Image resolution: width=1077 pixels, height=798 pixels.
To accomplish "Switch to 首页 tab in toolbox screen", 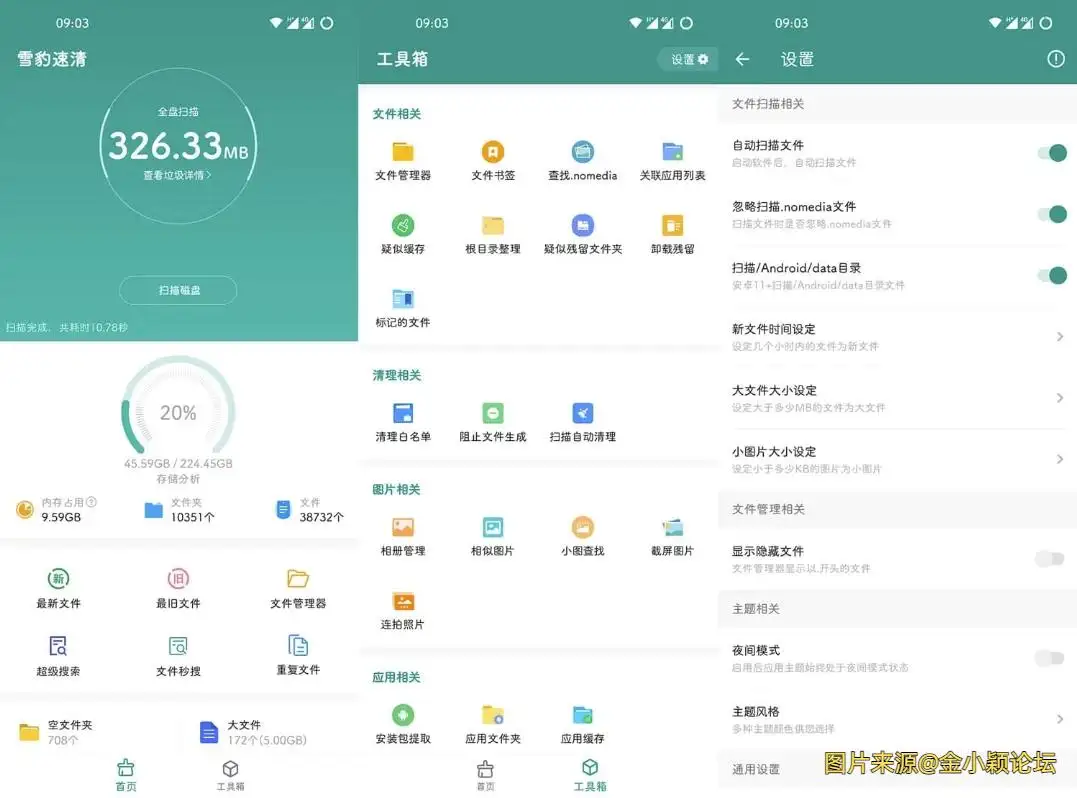I will click(x=485, y=774).
